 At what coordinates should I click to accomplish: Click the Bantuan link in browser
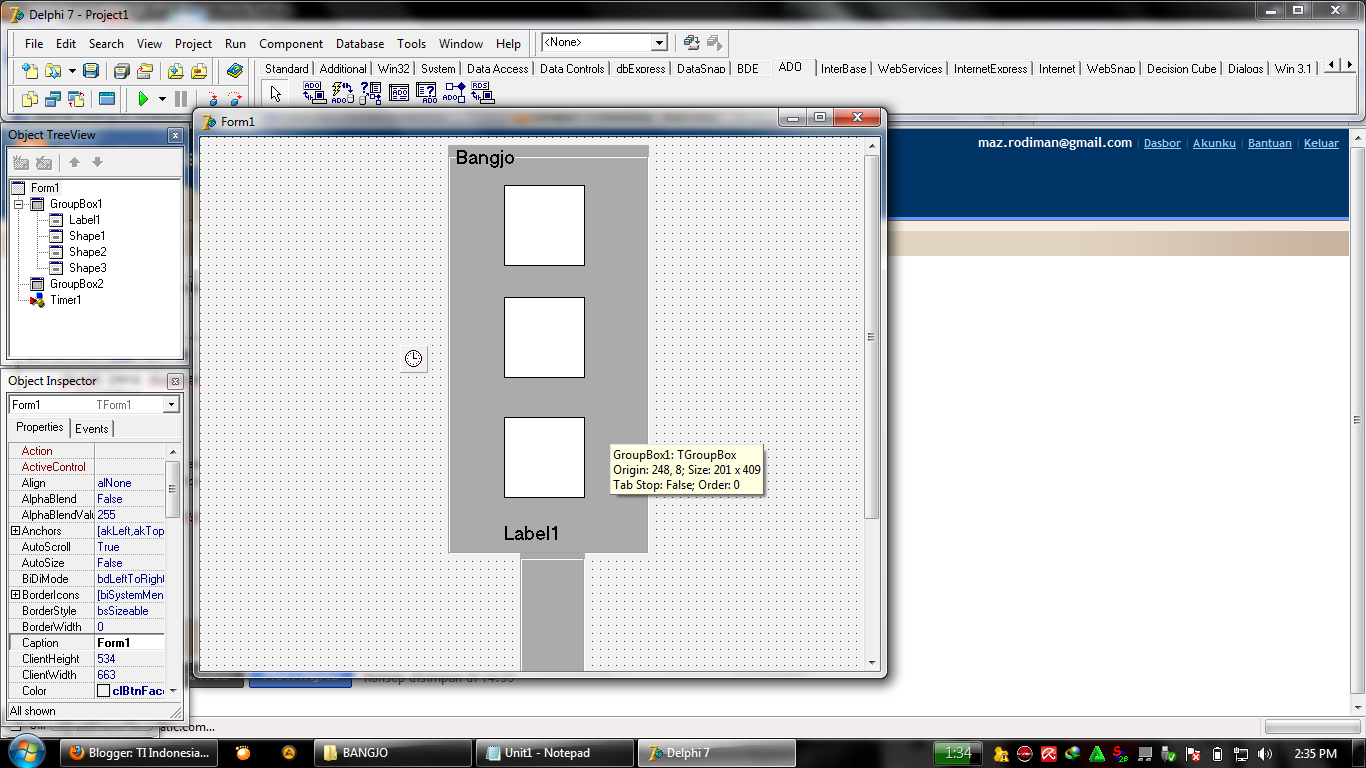point(1270,143)
